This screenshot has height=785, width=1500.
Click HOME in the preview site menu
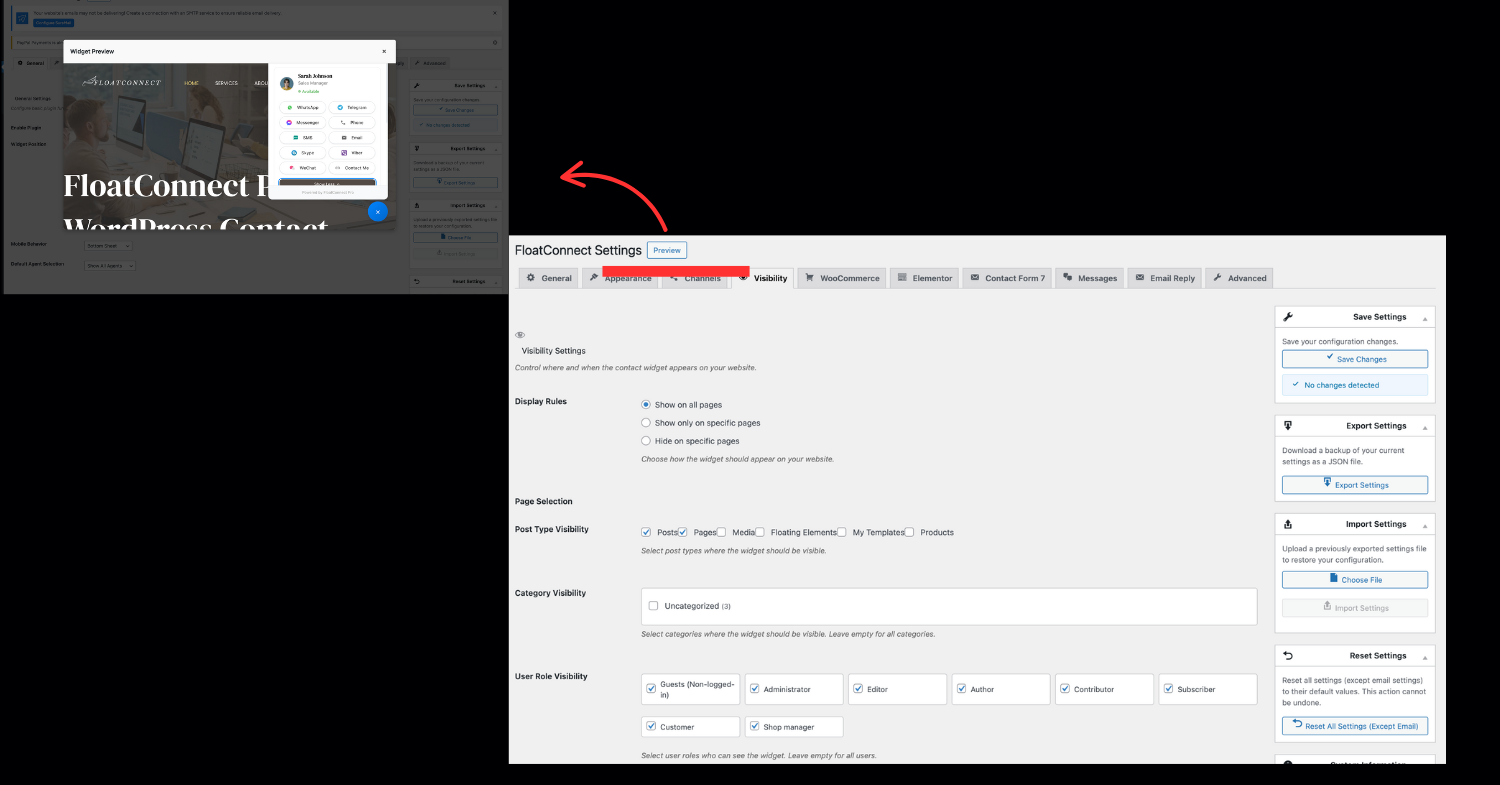click(191, 83)
